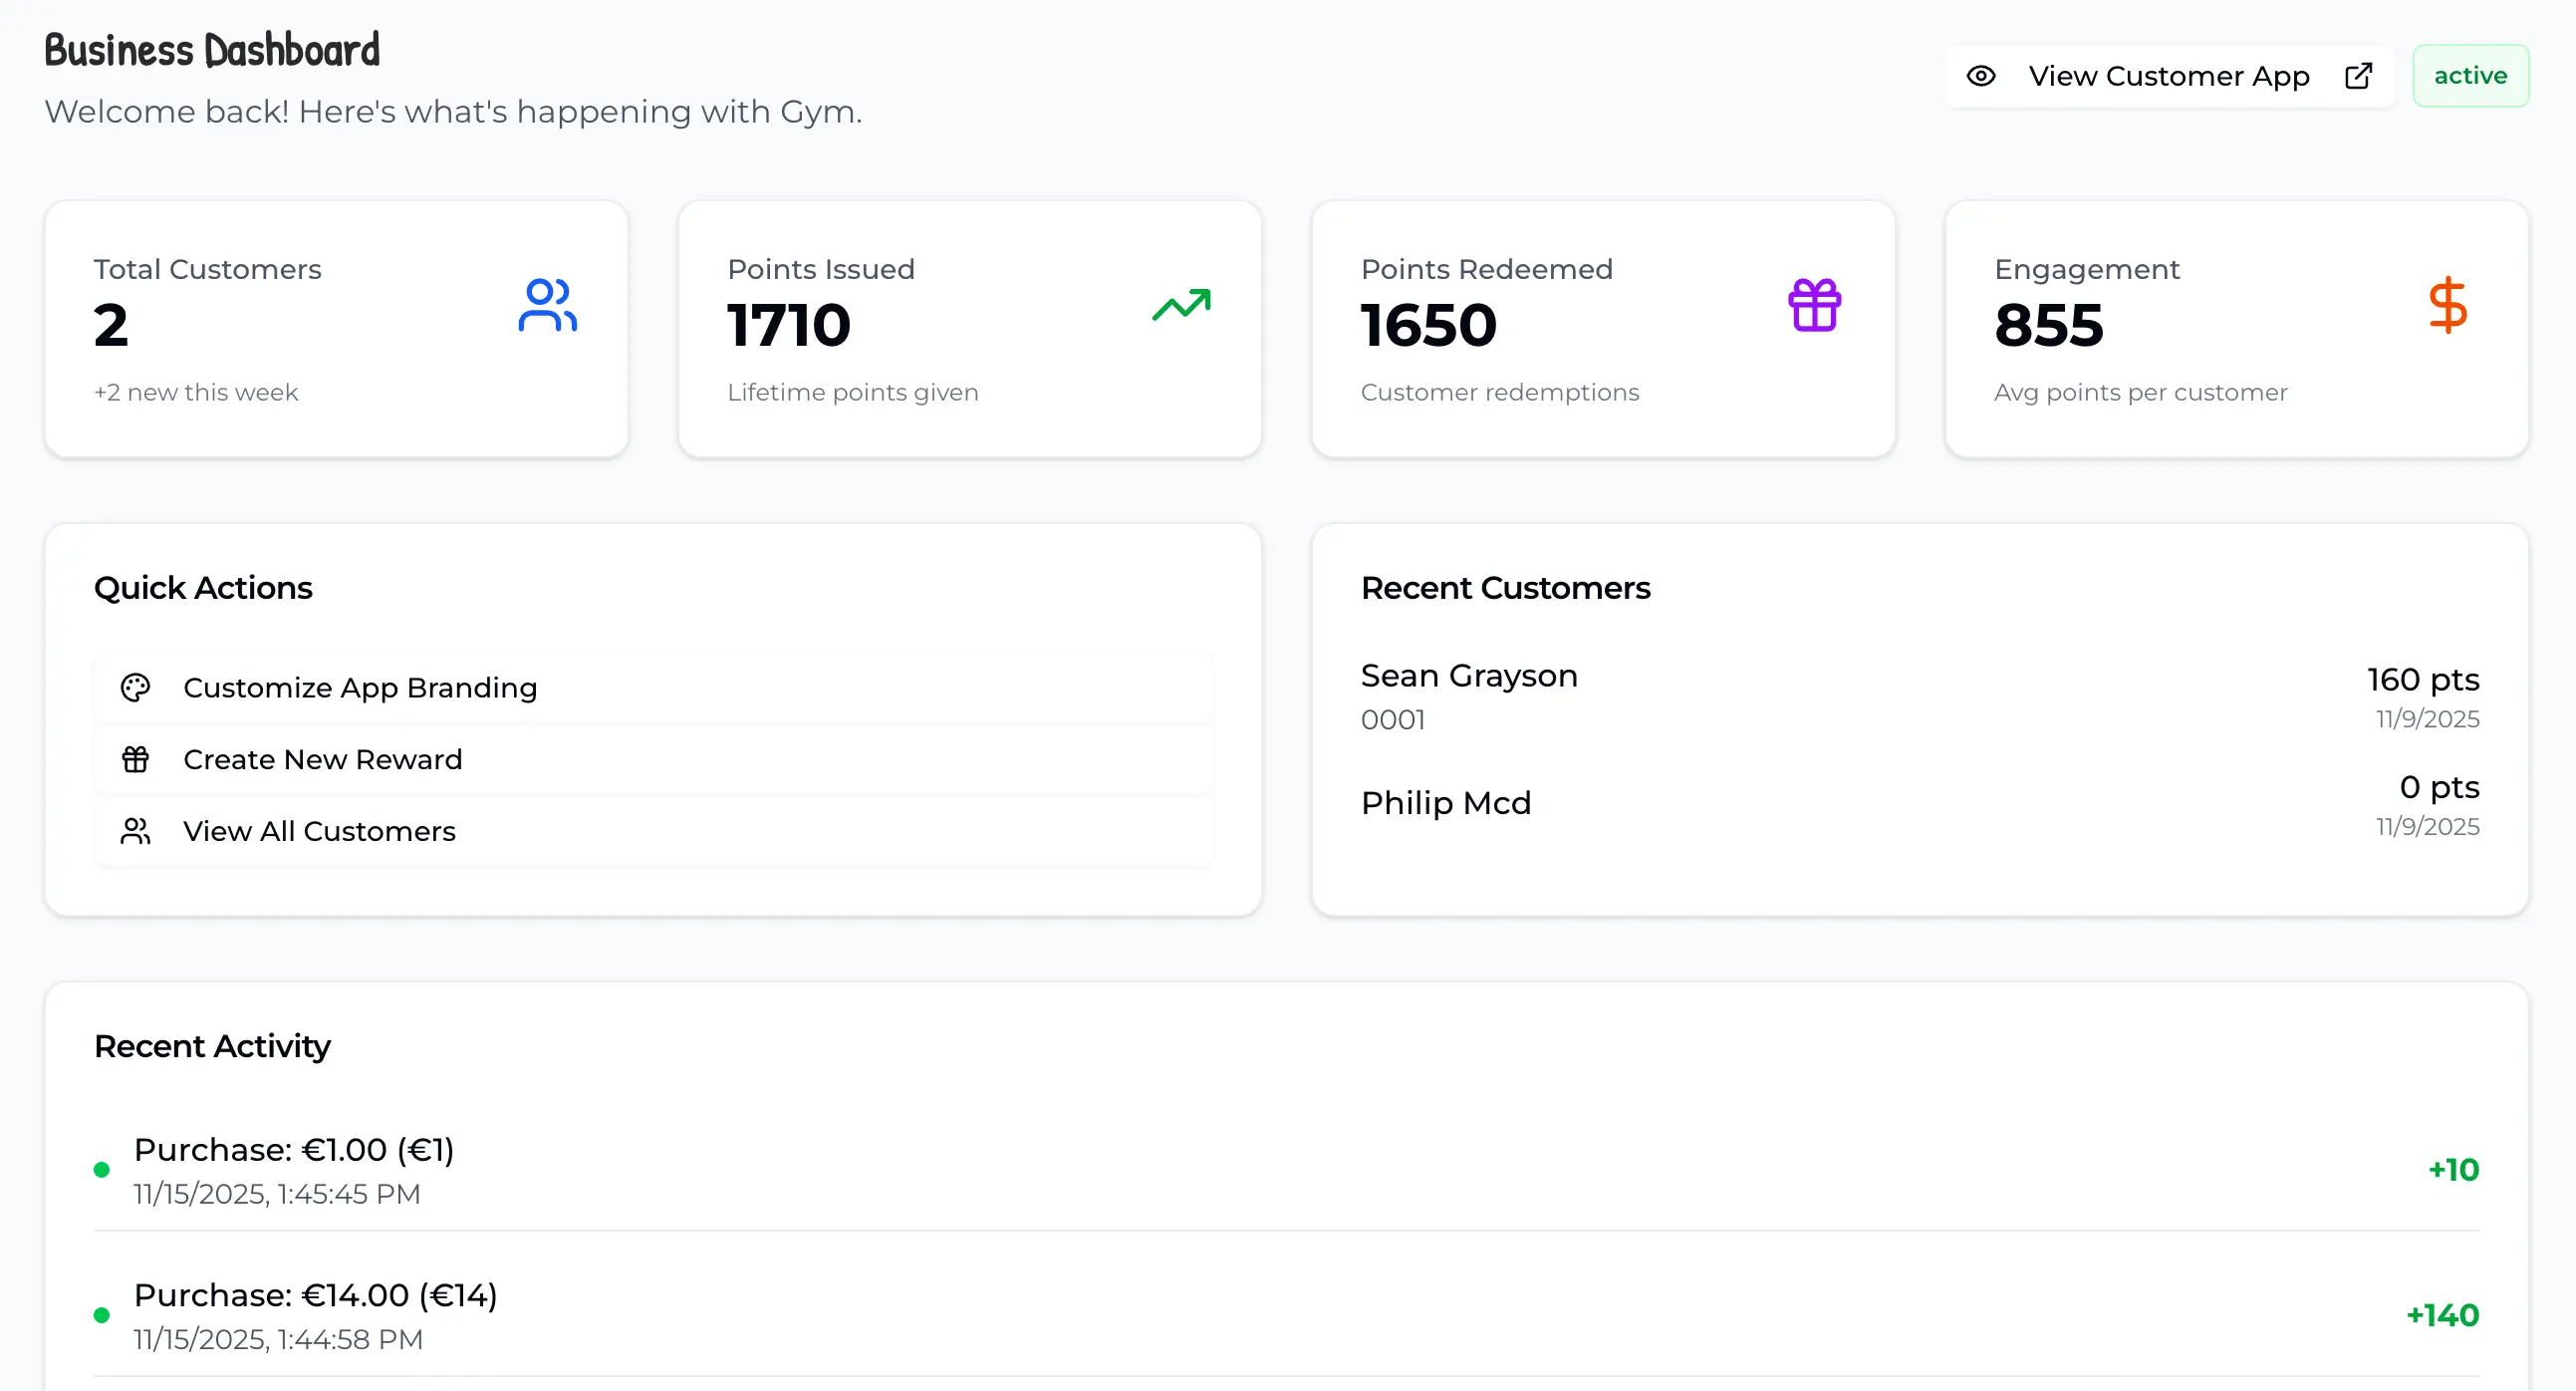Click the Total Customers label
Screen dimensions: 2576x1391
pyautogui.click(x=207, y=270)
